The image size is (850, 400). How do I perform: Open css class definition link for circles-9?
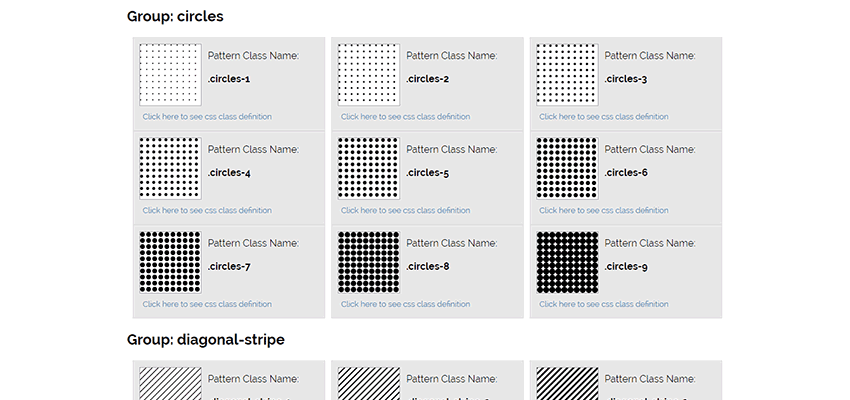point(604,304)
